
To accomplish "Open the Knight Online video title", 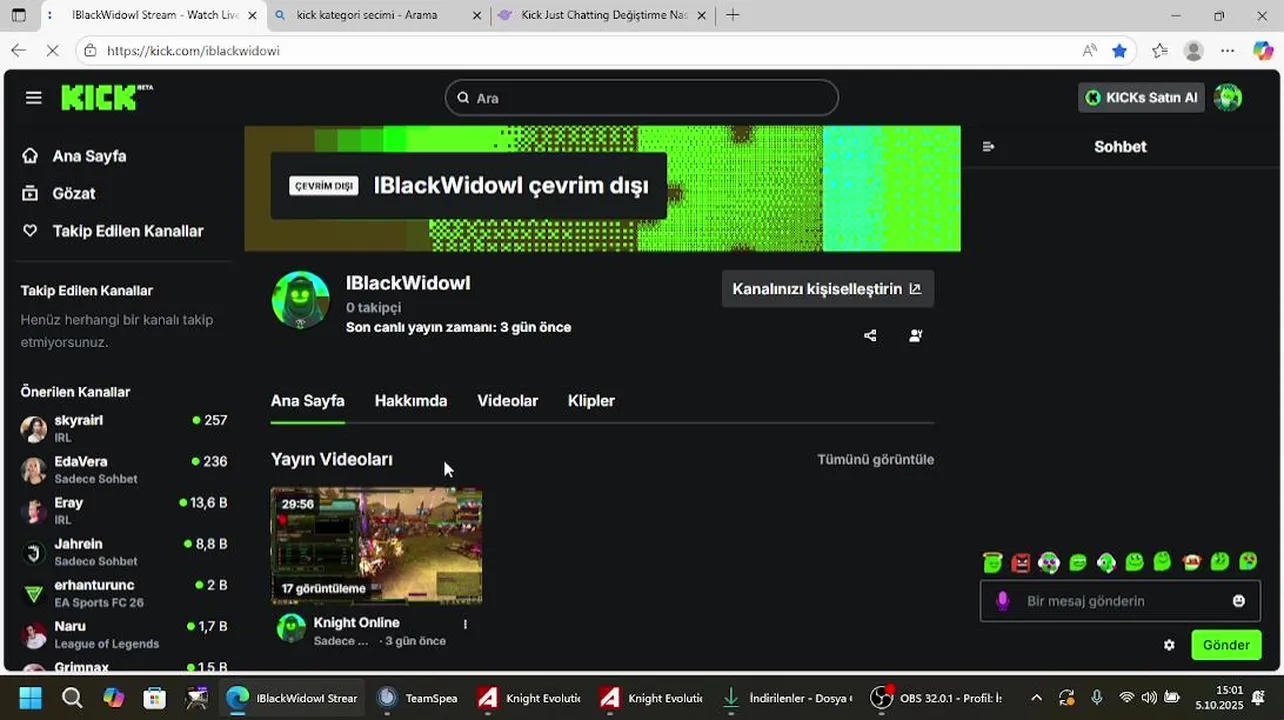I will click(357, 623).
